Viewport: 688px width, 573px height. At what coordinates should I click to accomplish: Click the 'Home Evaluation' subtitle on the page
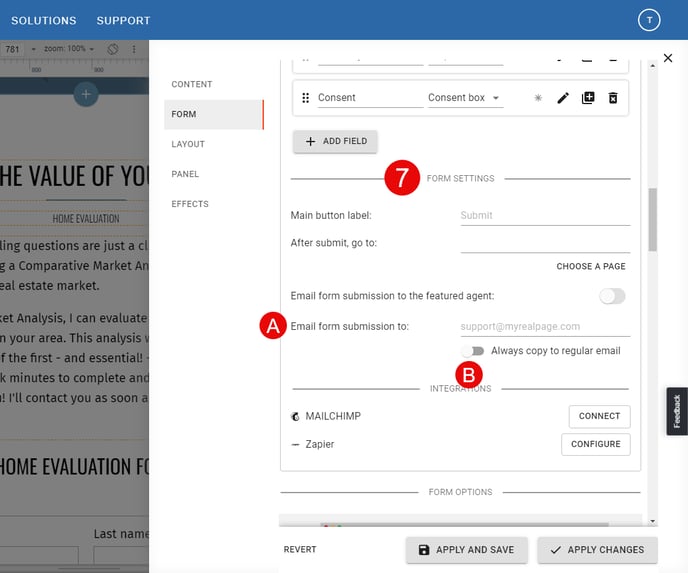[86, 219]
